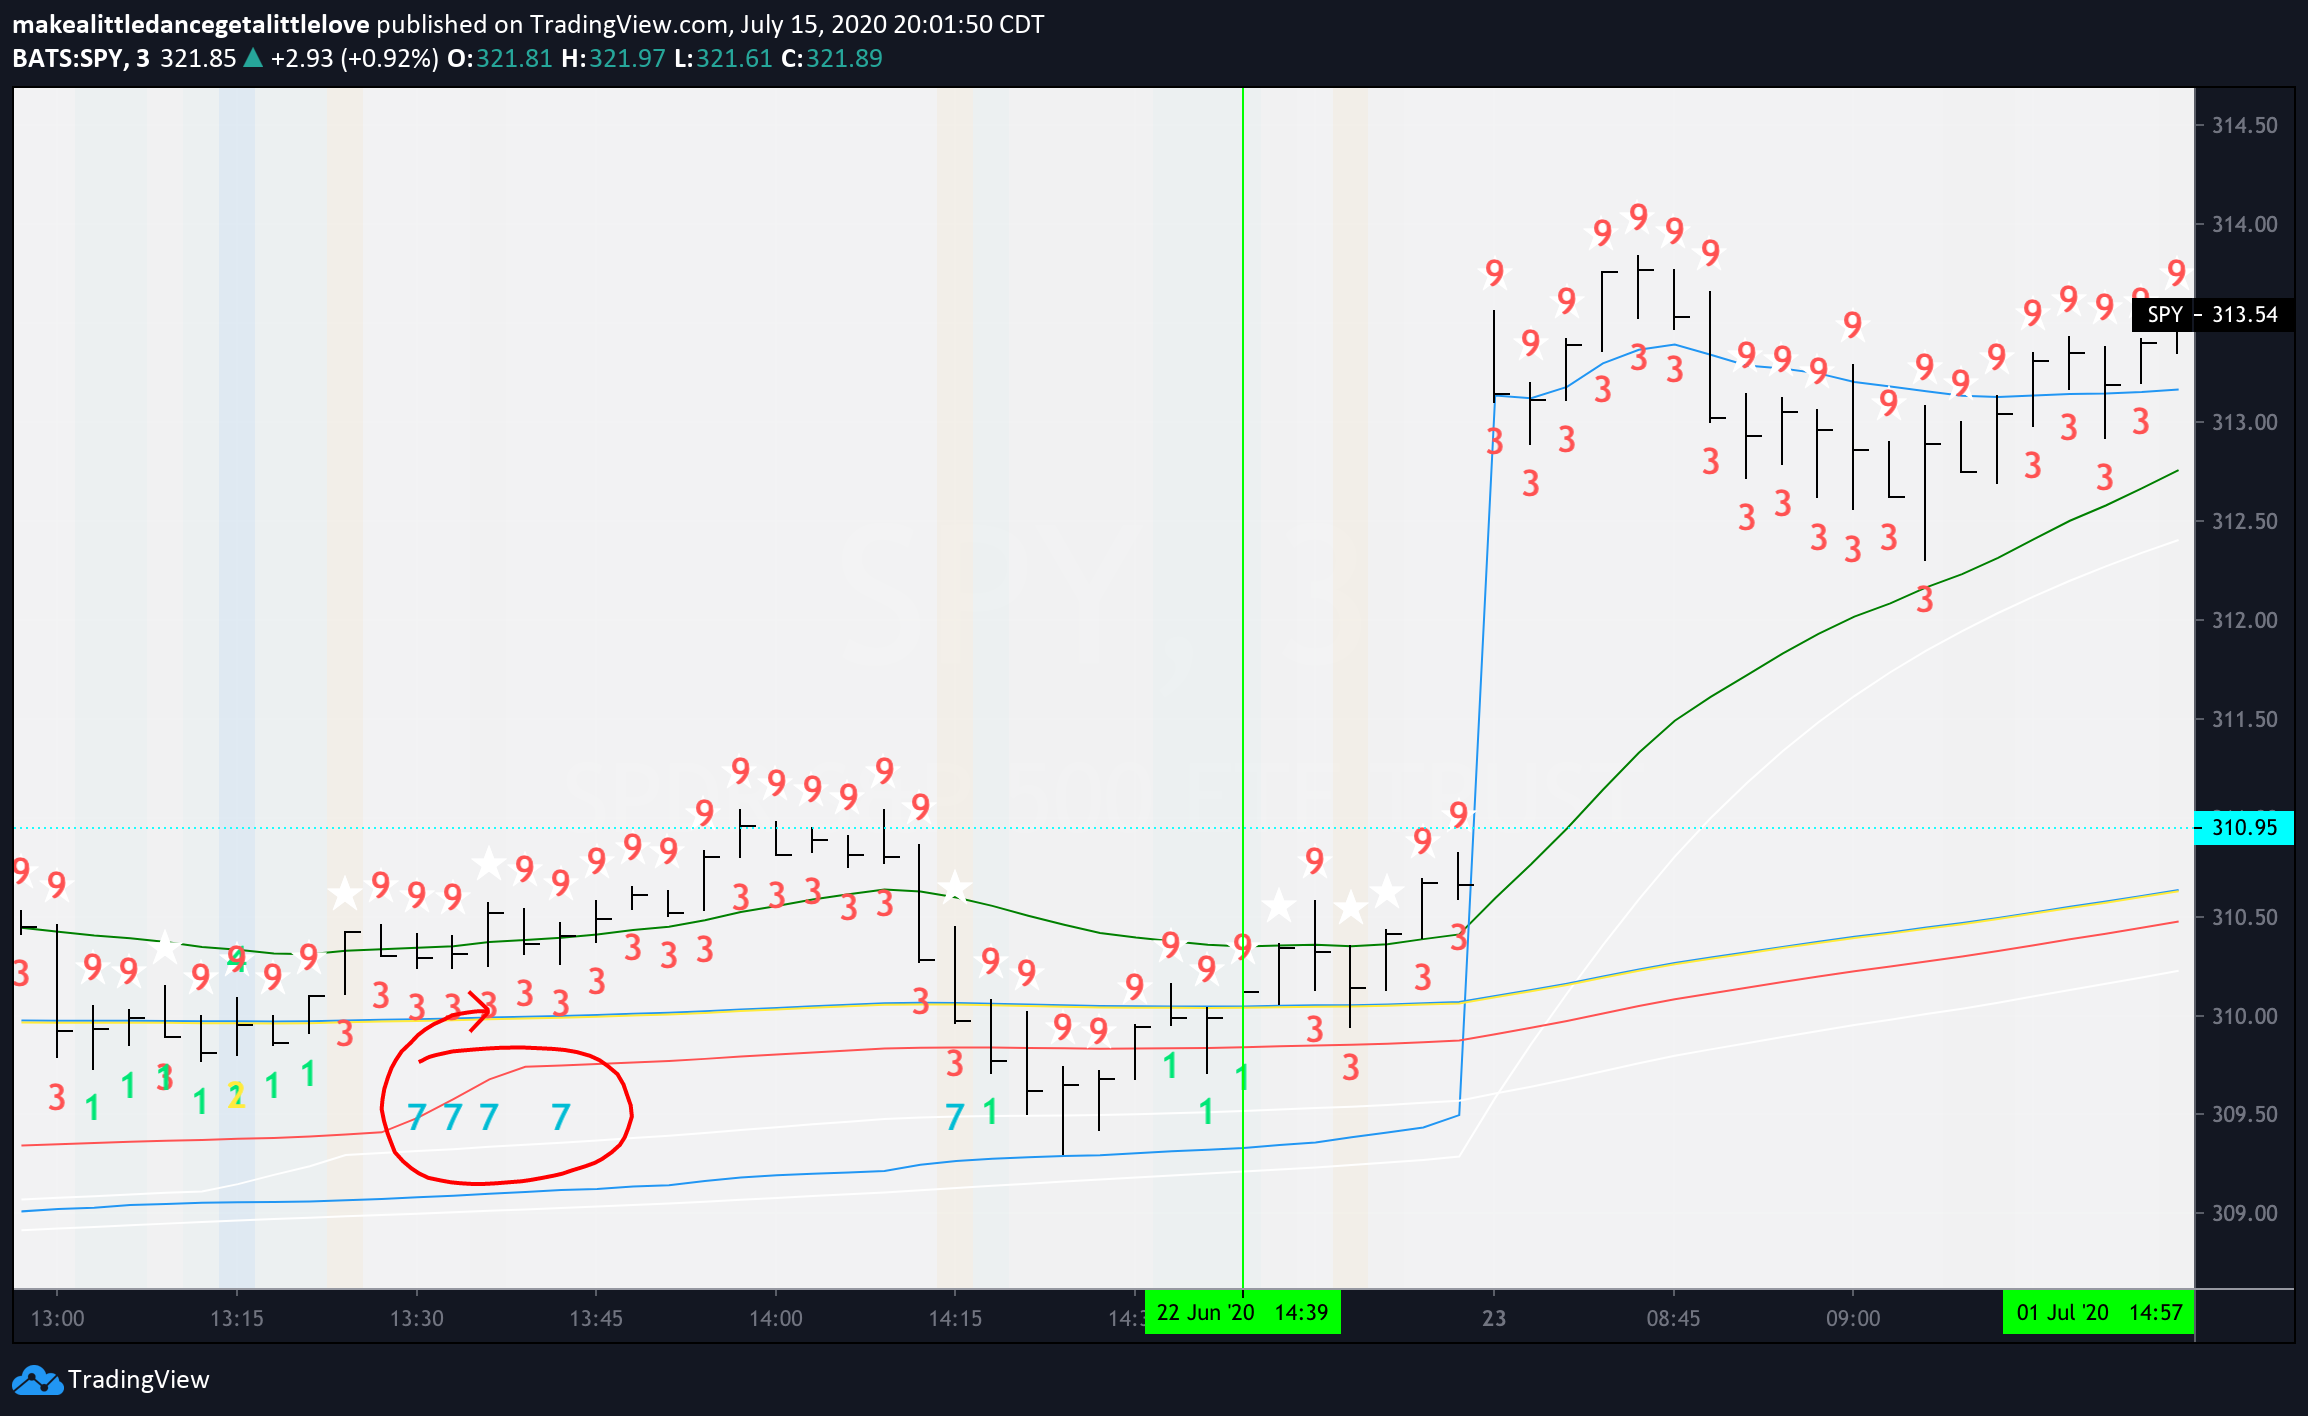Click the open value O:321.81
The height and width of the screenshot is (1416, 2308).
click(500, 58)
